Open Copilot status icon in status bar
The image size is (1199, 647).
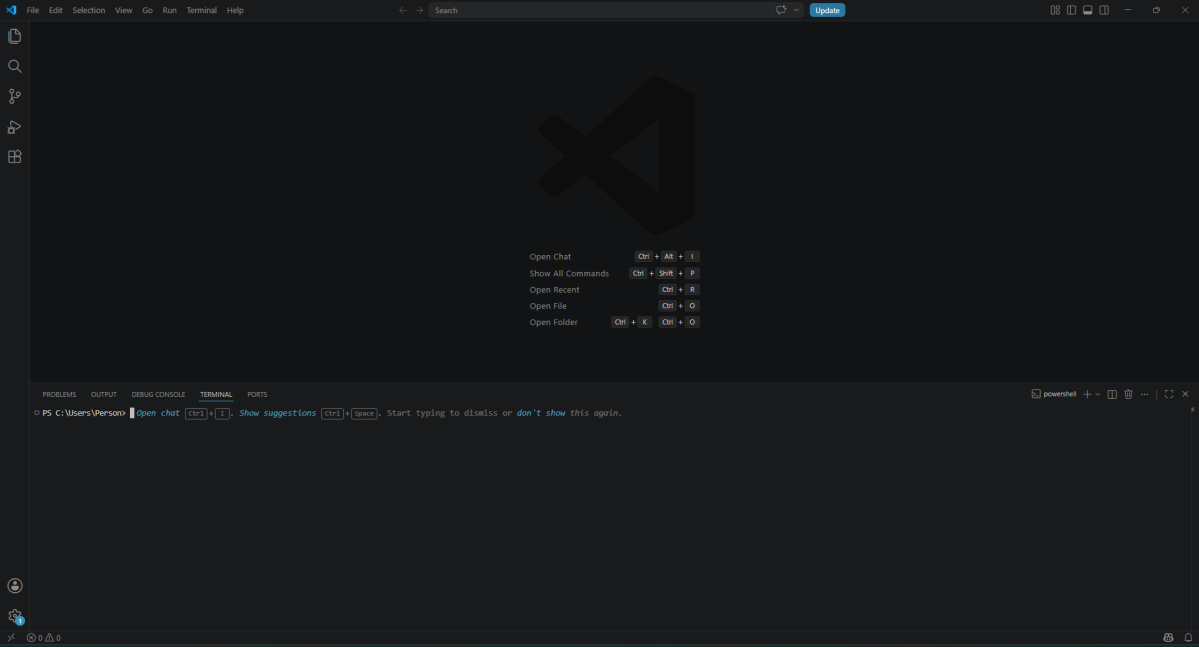[x=1168, y=638]
